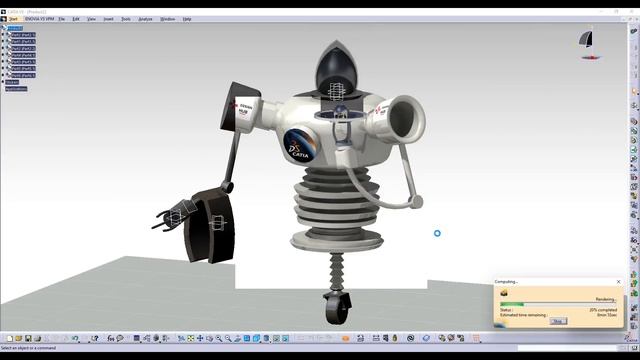Viewport: 640px width, 360px height.
Task: Click the blue plane icon in toolbar
Action: [426, 338]
